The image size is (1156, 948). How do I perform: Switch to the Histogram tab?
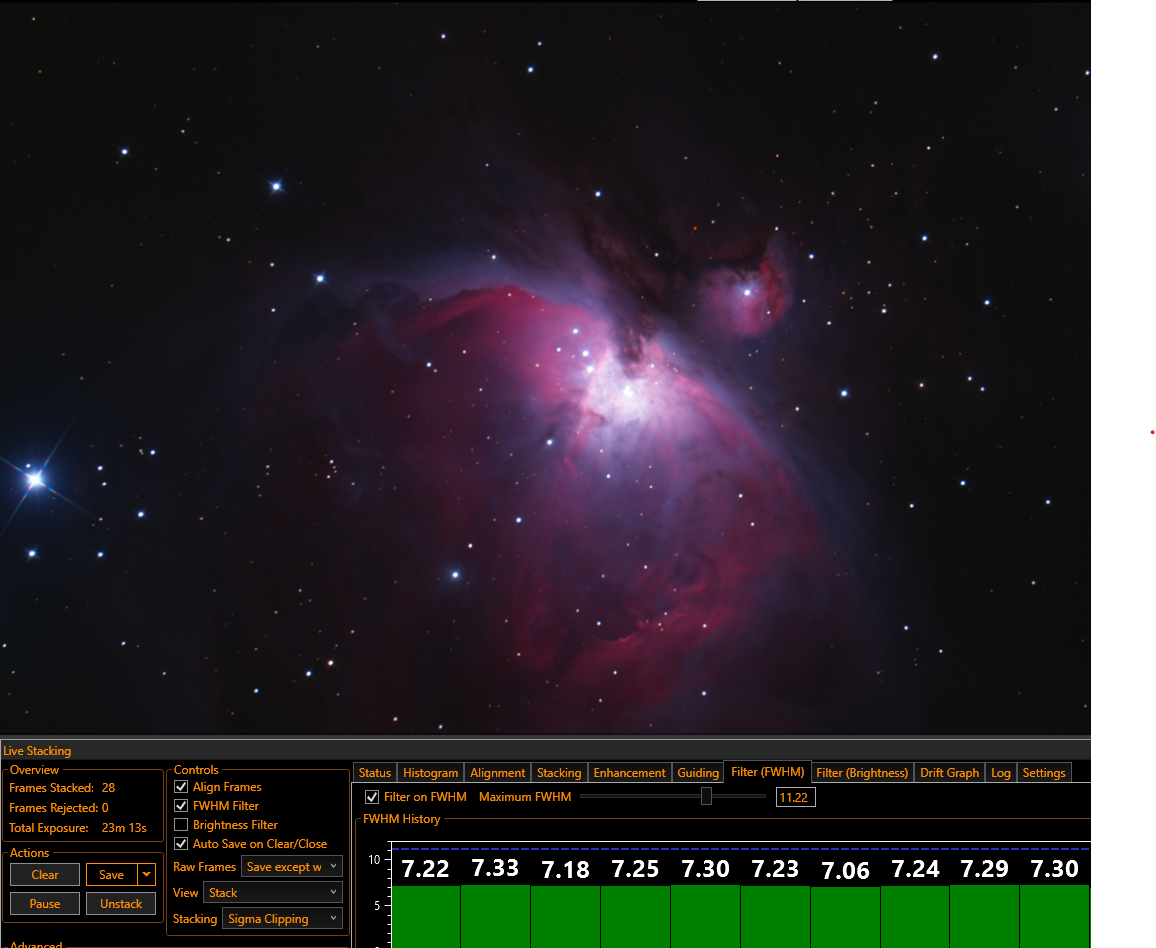pos(431,773)
